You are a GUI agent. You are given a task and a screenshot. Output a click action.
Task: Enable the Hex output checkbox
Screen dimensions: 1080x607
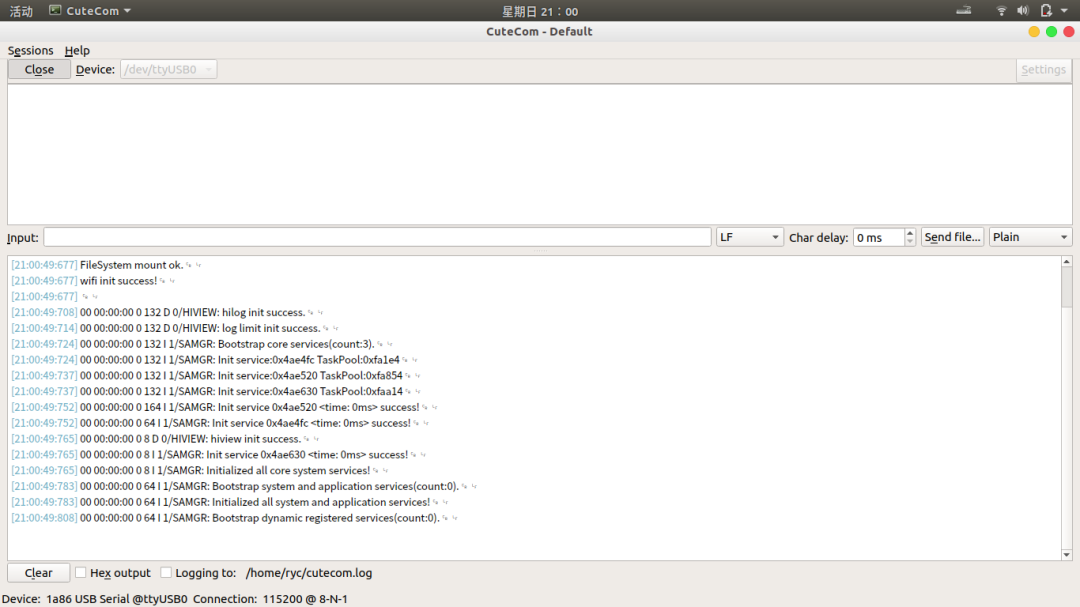coord(81,573)
